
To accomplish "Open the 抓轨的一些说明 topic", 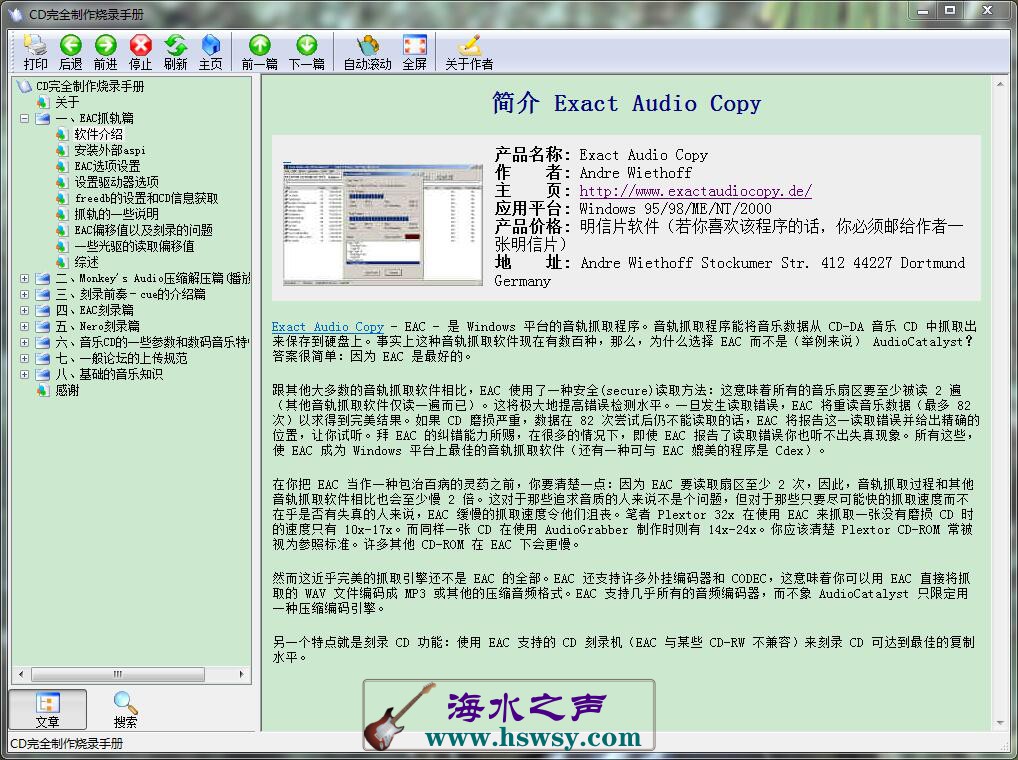I will (116, 214).
